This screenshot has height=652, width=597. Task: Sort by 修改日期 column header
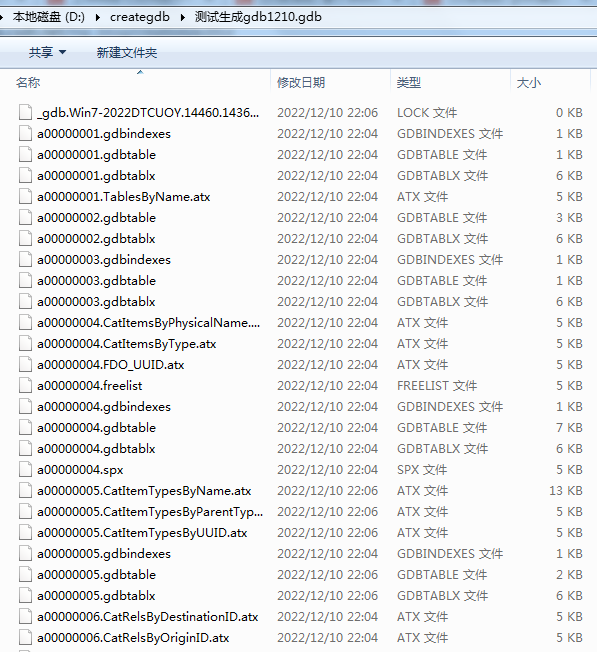(301, 83)
